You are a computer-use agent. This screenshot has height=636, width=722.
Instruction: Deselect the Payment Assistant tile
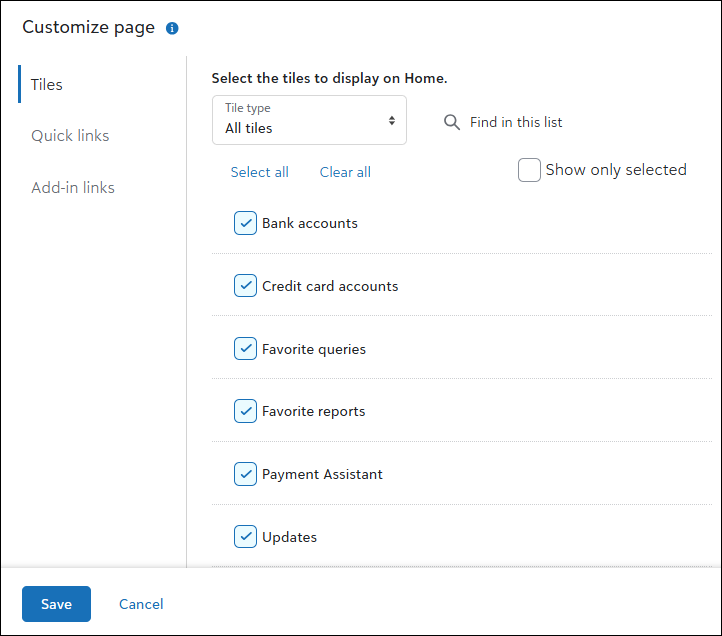point(245,474)
